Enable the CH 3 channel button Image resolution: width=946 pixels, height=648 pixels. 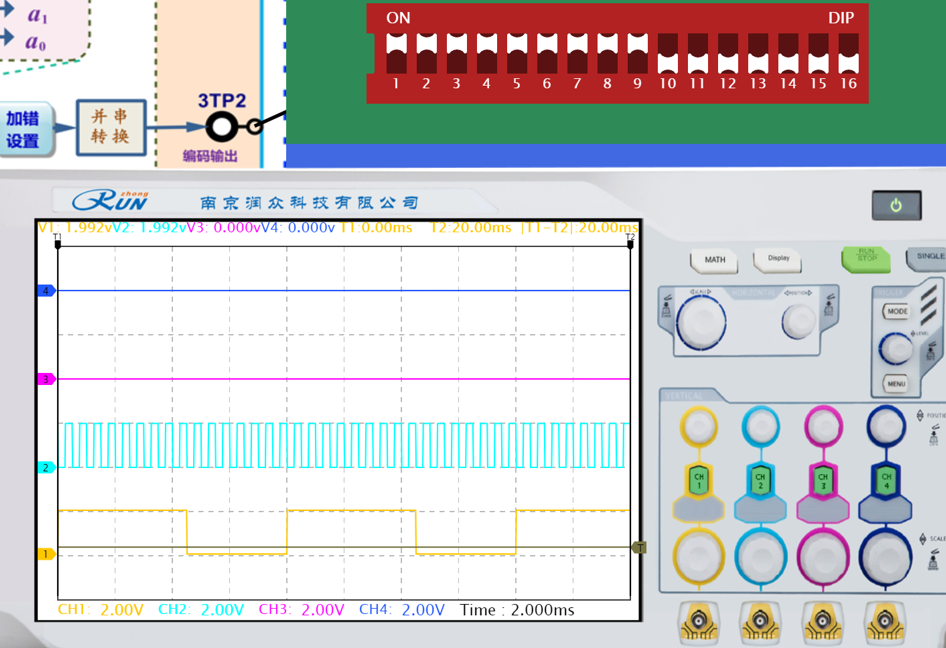[822, 480]
